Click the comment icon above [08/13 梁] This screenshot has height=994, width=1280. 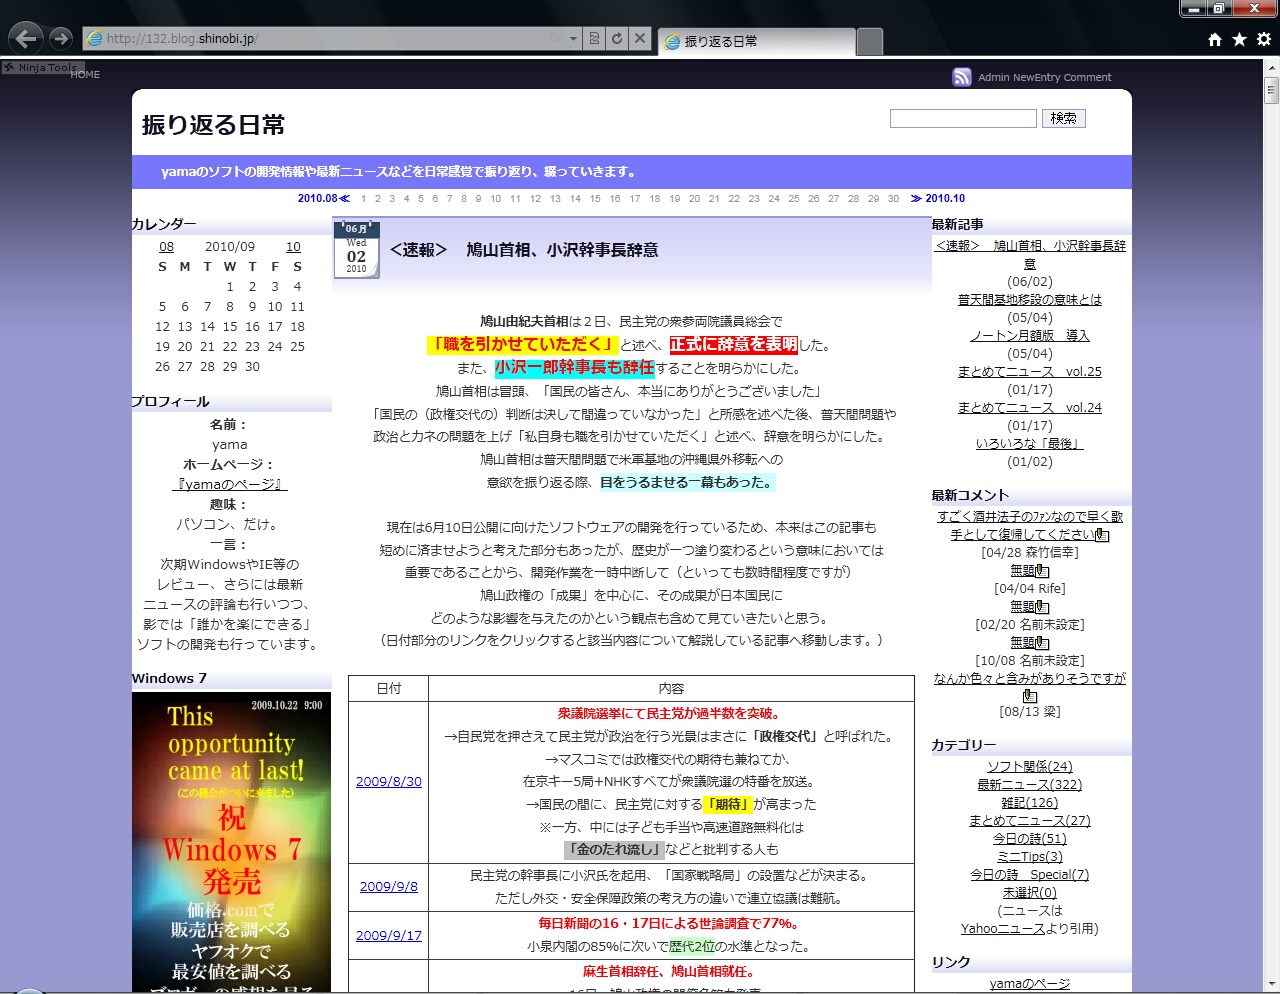1030,696
